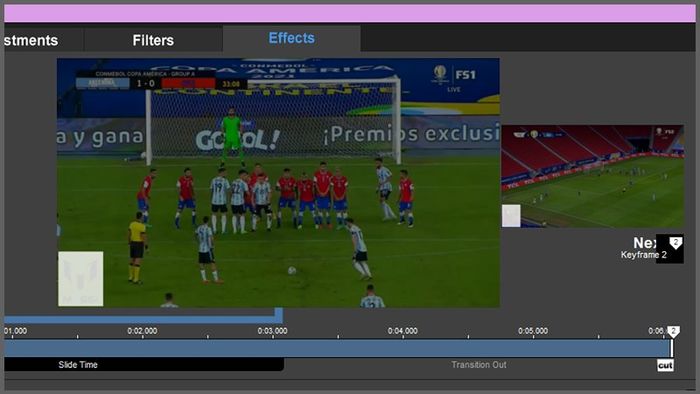Click 0:02.000 on the time ruler
Viewport: 700px width, 394px height.
pos(142,331)
